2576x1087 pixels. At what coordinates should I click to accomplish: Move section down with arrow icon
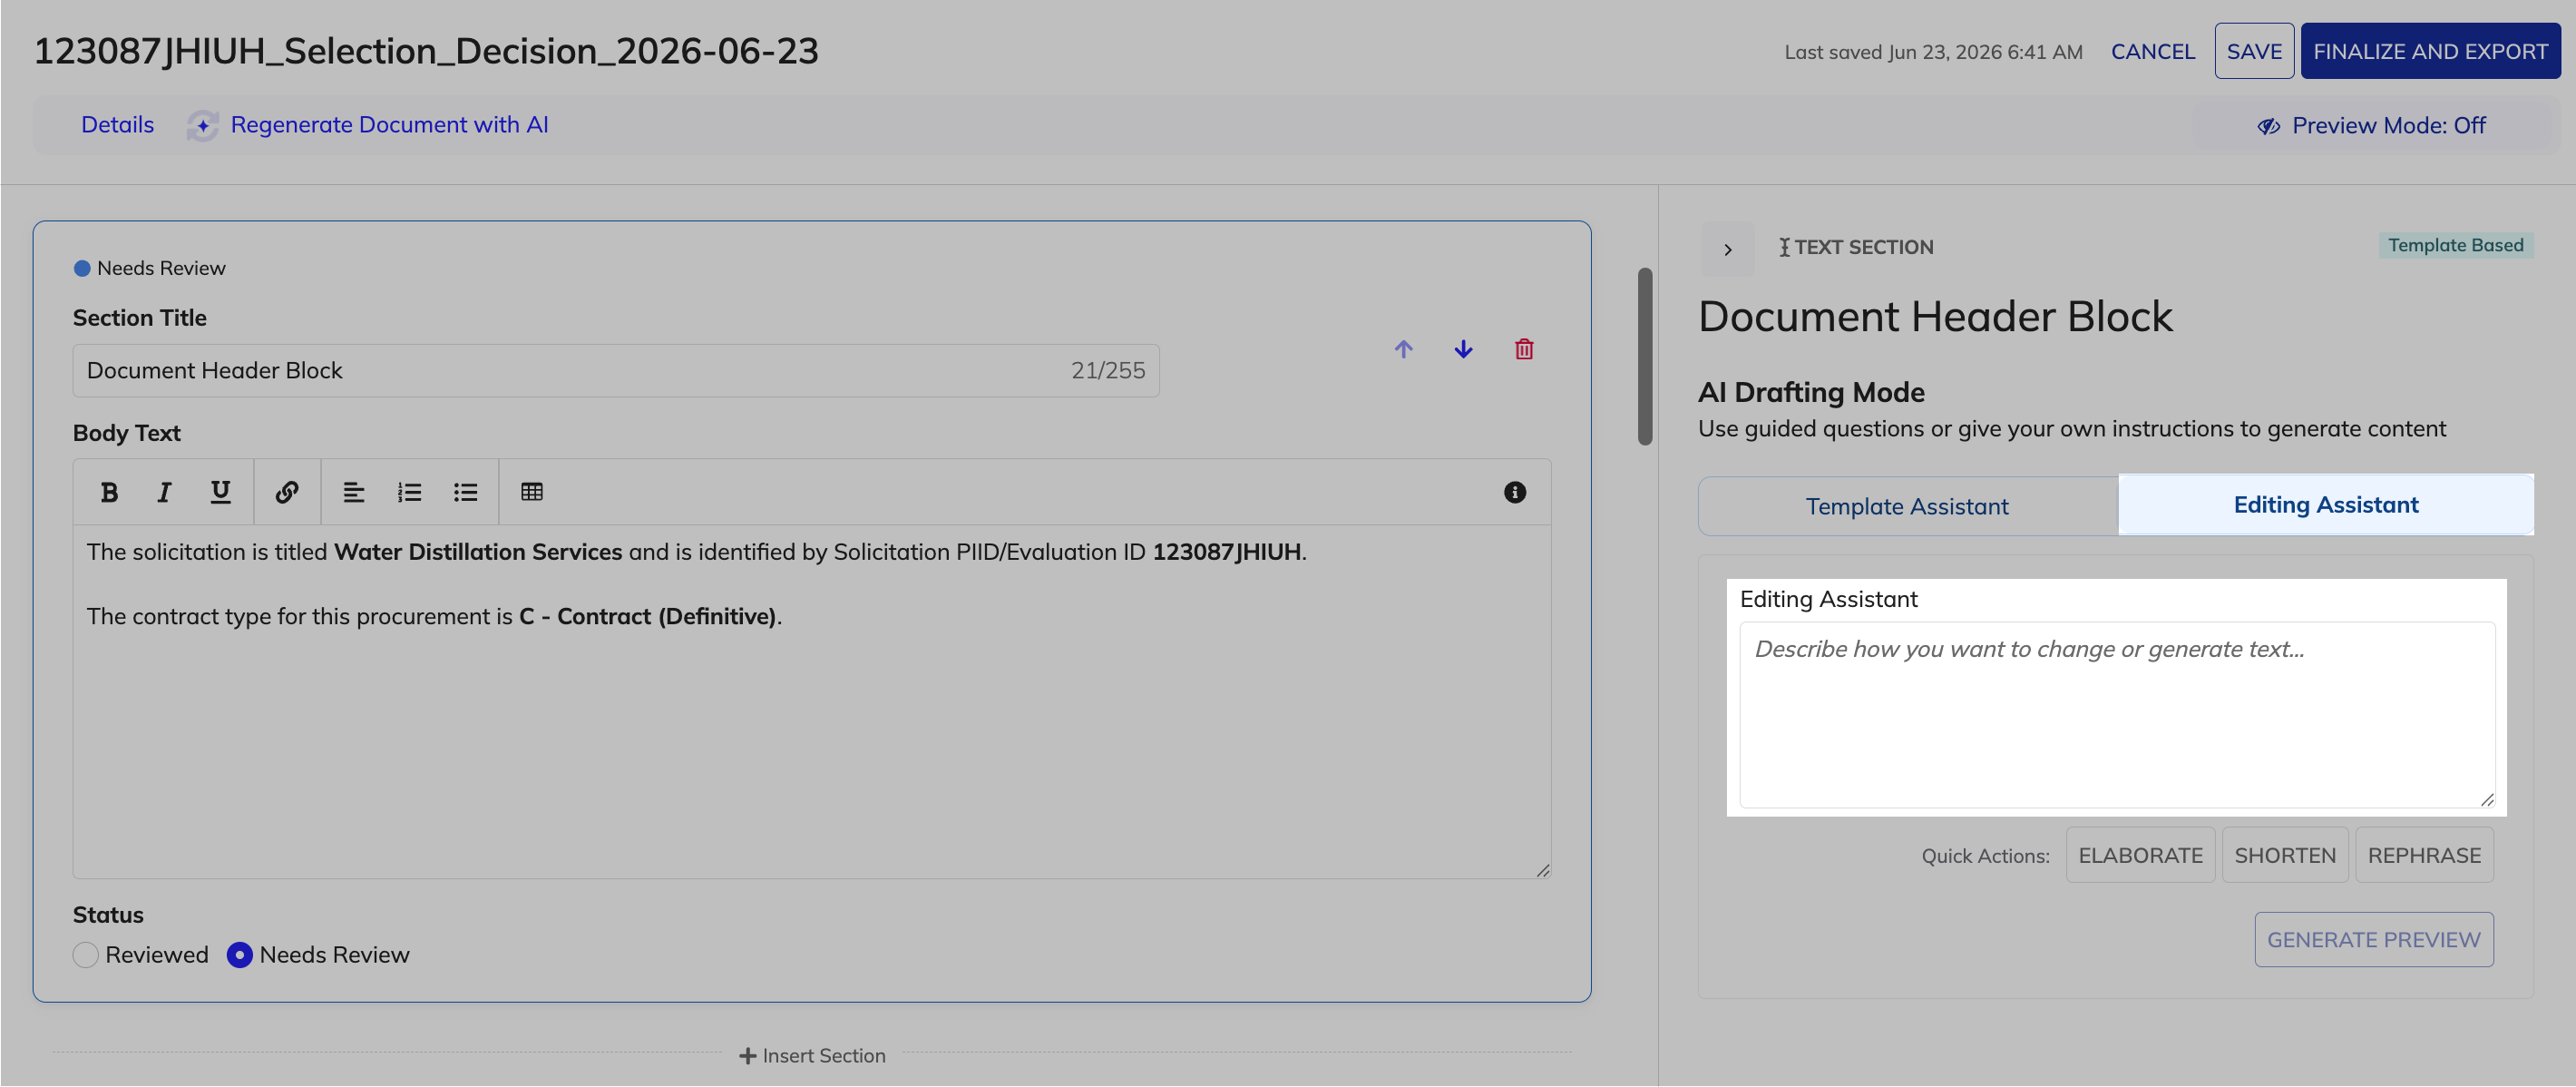pyautogui.click(x=1463, y=349)
